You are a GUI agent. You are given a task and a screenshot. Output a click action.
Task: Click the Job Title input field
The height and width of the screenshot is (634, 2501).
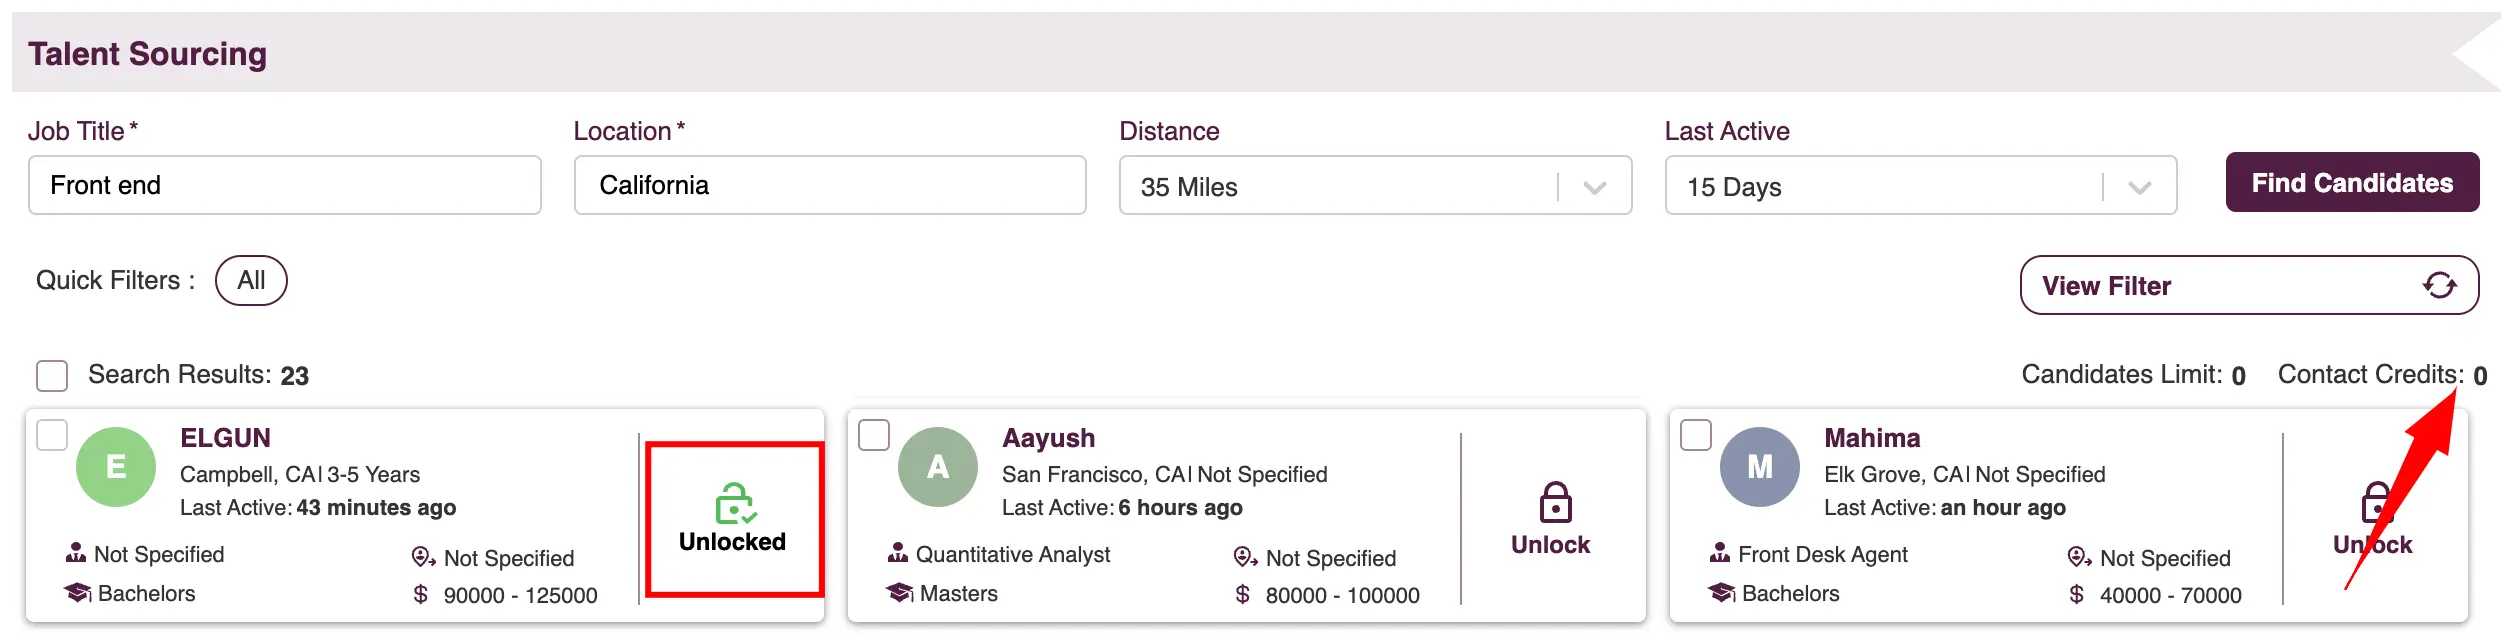pos(285,185)
